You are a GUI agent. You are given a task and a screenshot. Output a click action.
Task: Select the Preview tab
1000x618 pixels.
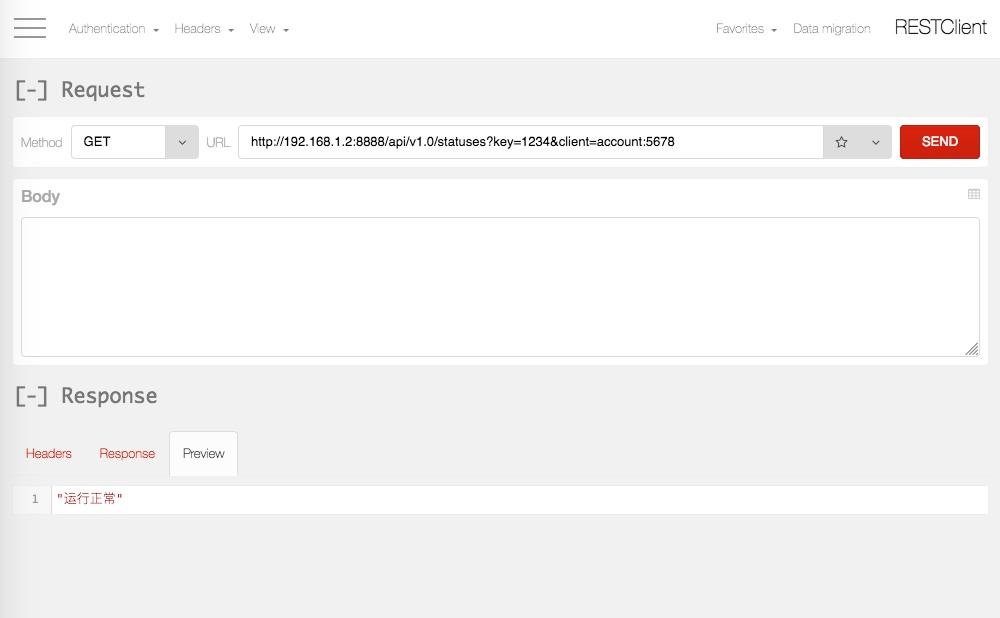204,453
